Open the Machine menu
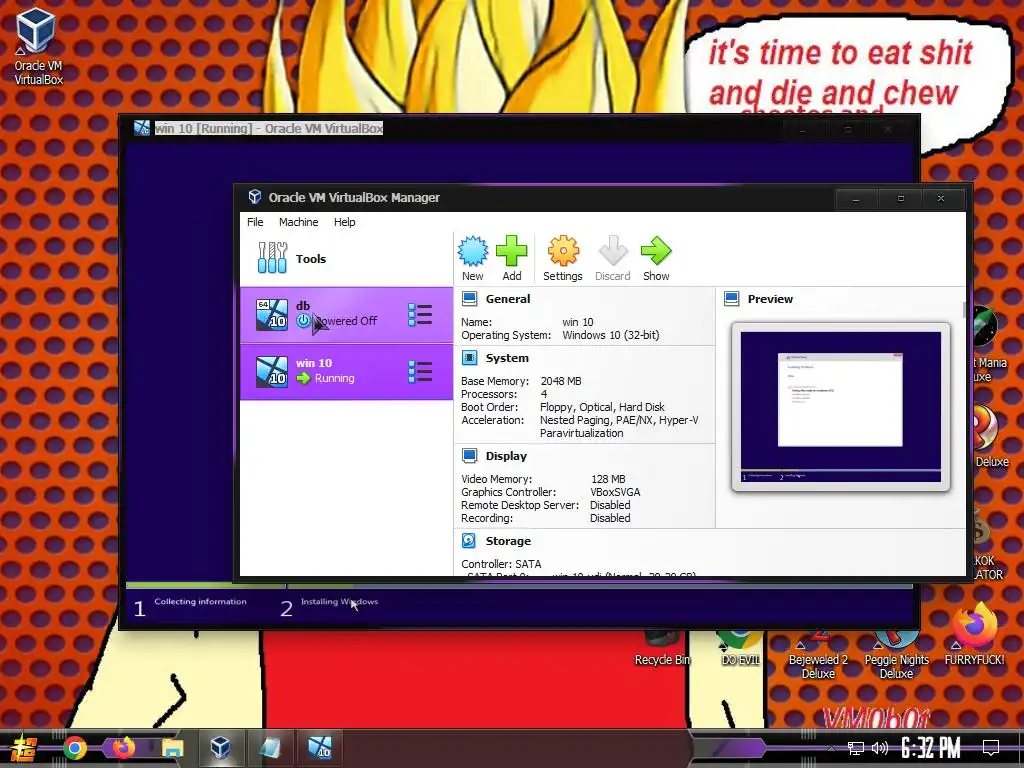The width and height of the screenshot is (1024, 768). click(298, 222)
